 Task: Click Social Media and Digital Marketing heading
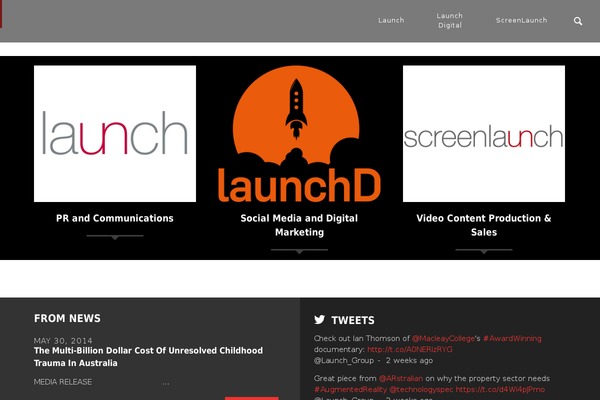299,225
